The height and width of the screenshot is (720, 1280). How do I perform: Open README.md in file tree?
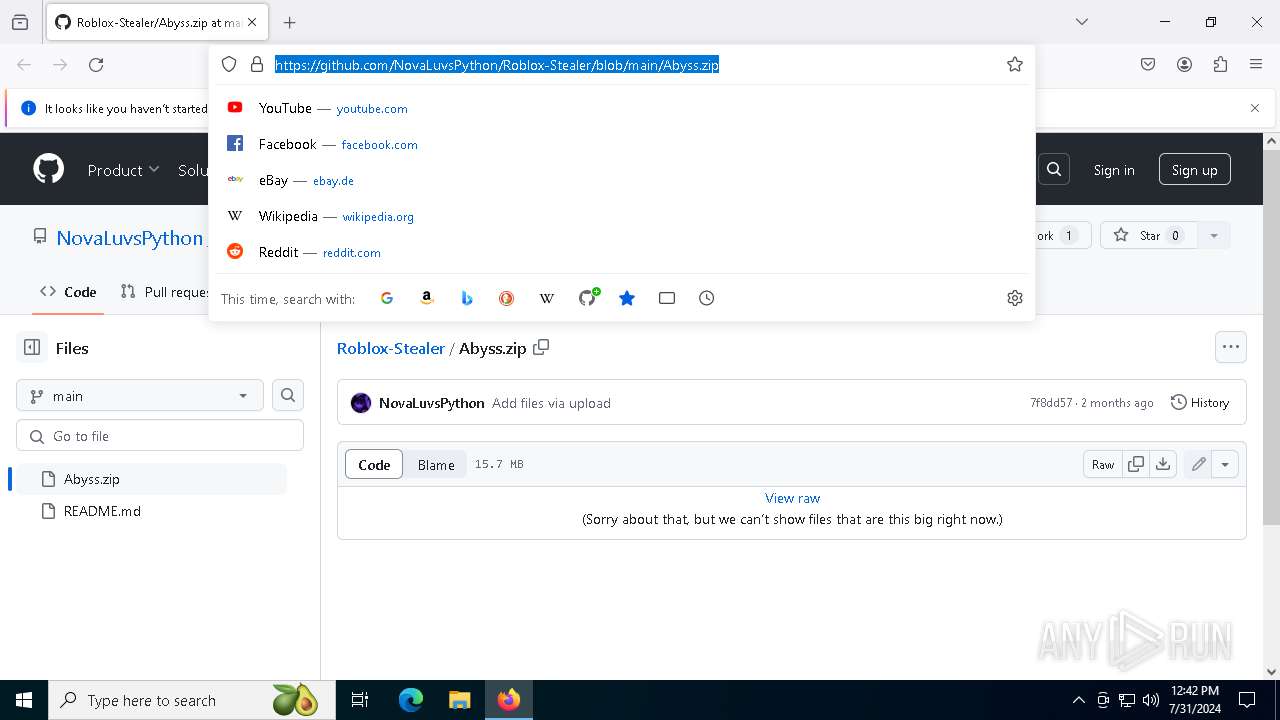(150, 511)
